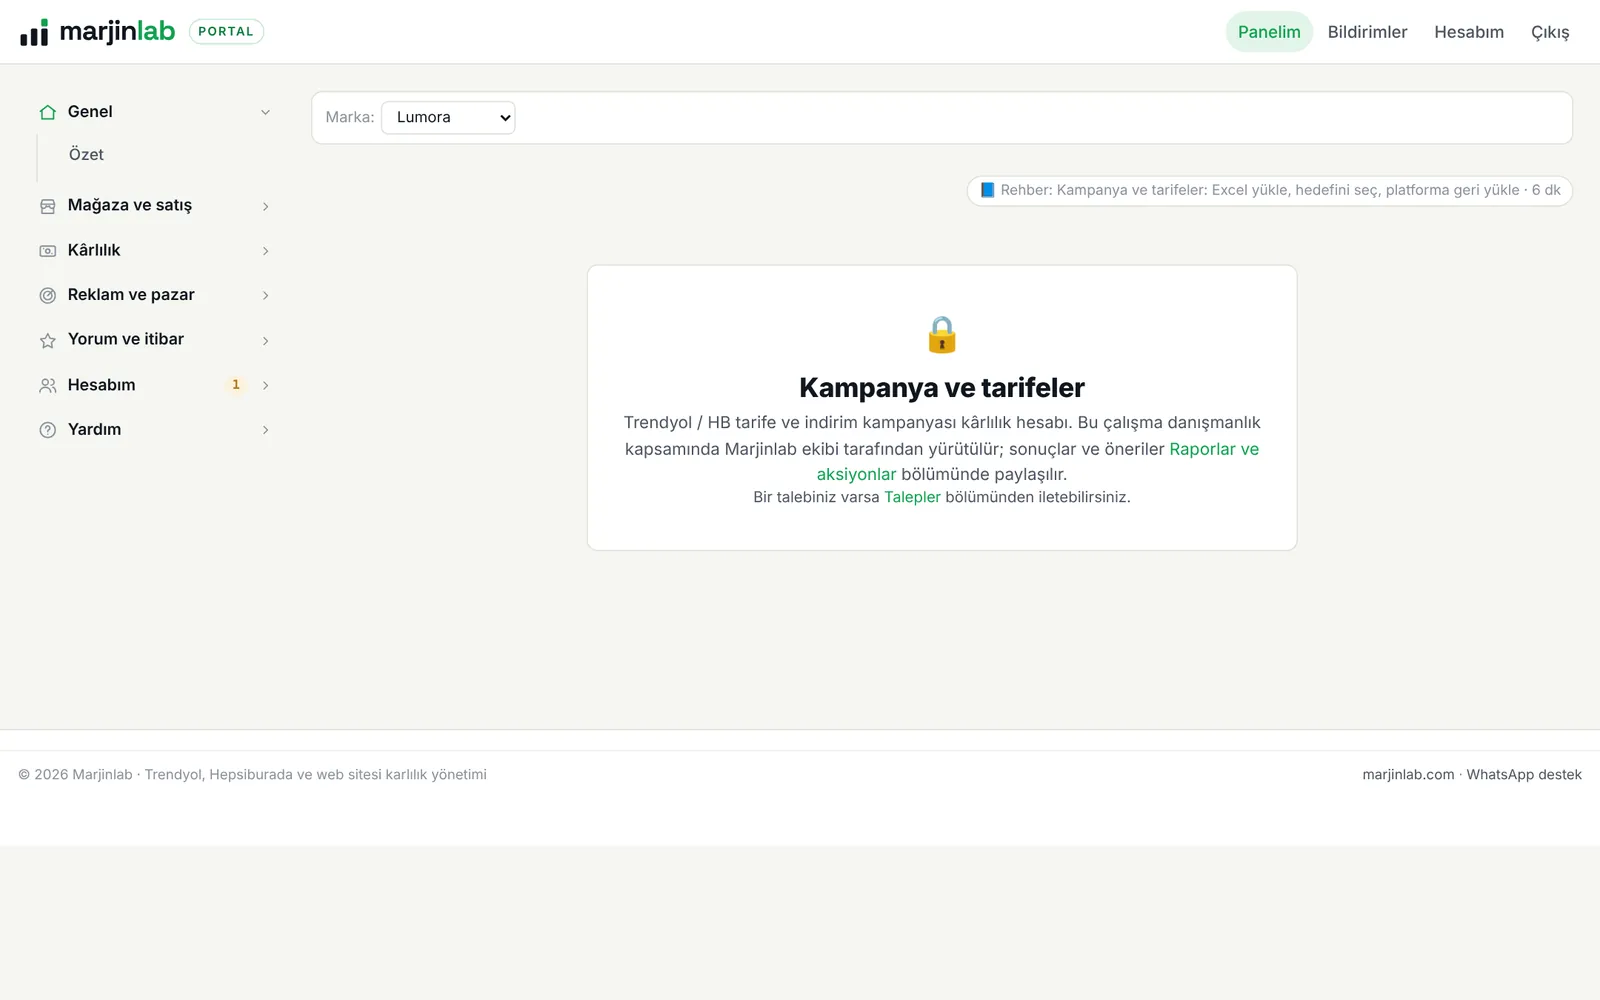Screen dimensions: 1600x1000
Task: Open WhatsApp destek in the footer
Action: pos(1524,775)
